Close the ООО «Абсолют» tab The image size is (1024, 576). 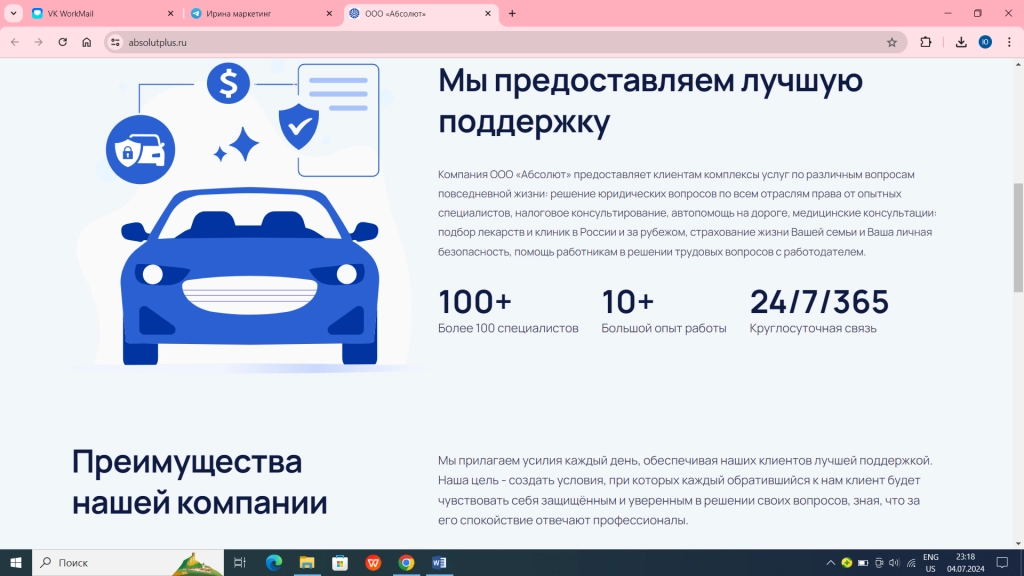(x=488, y=13)
